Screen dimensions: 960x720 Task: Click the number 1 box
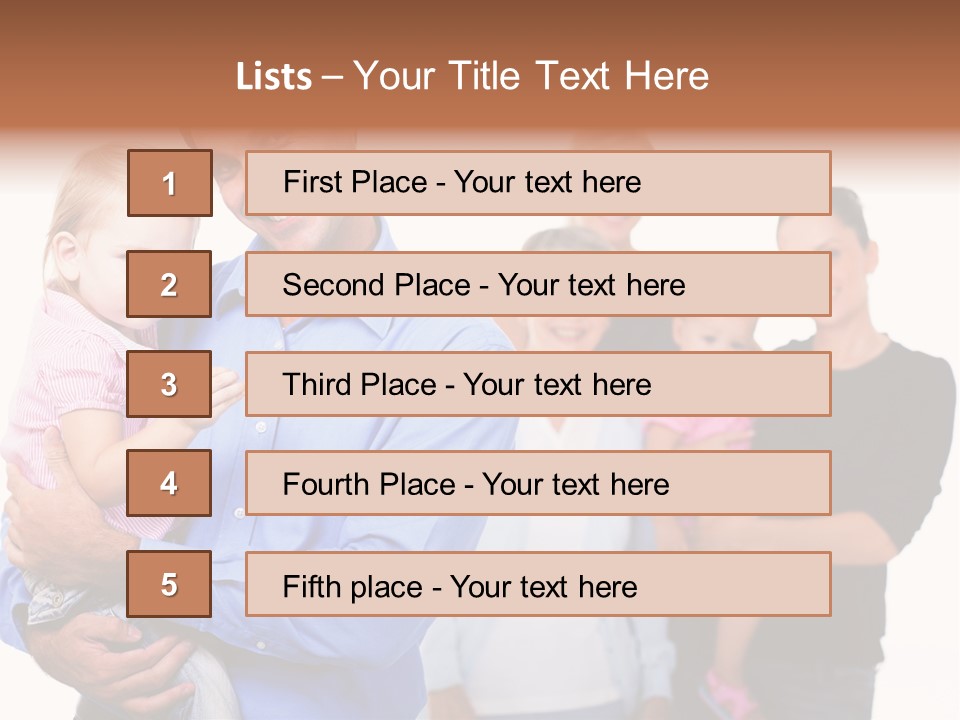pyautogui.click(x=170, y=183)
